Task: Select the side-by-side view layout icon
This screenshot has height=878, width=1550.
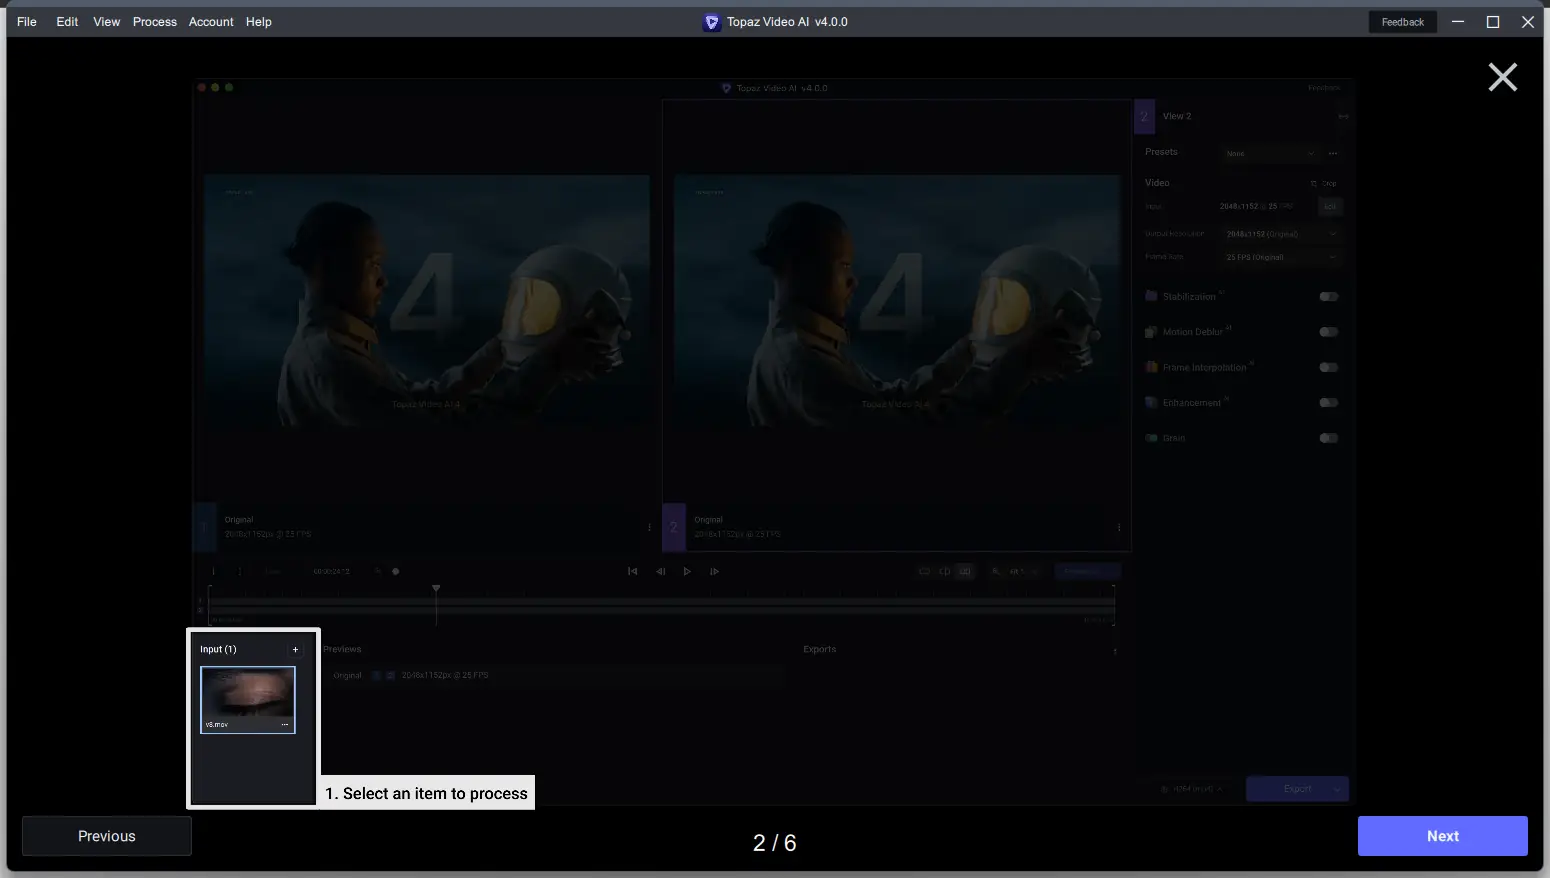Action: pyautogui.click(x=964, y=571)
